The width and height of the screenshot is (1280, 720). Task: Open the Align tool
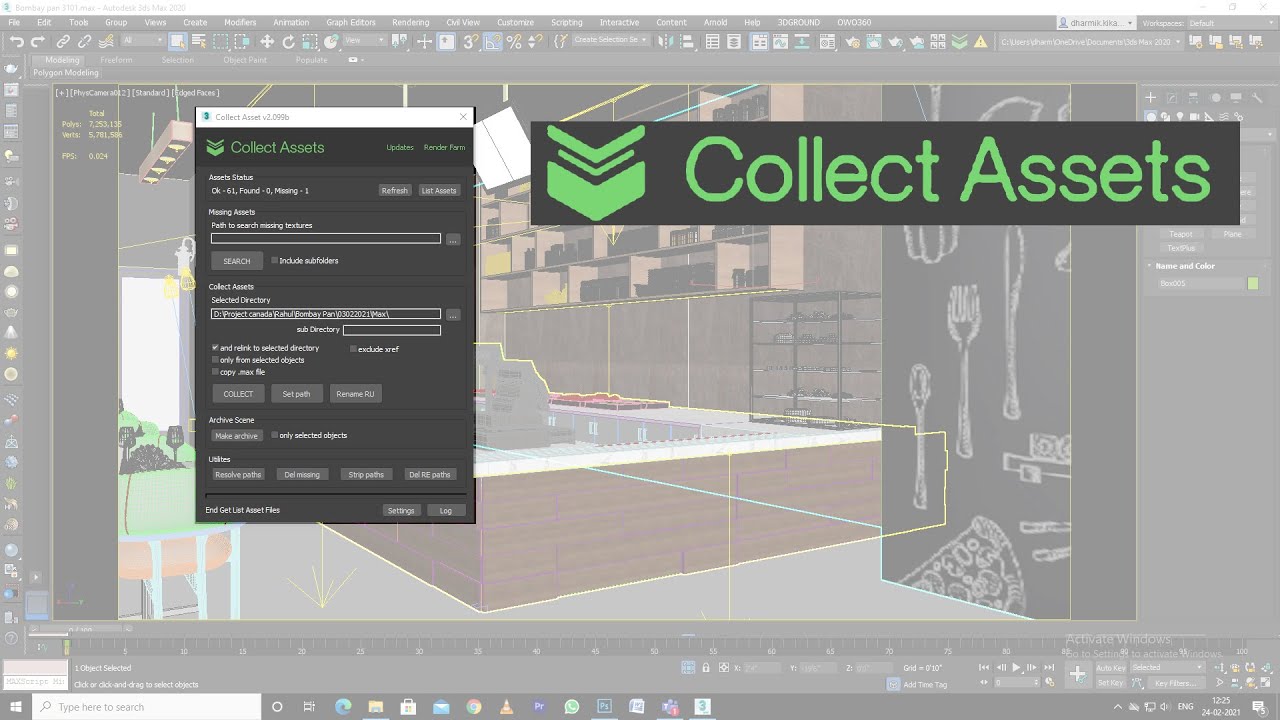tap(688, 41)
